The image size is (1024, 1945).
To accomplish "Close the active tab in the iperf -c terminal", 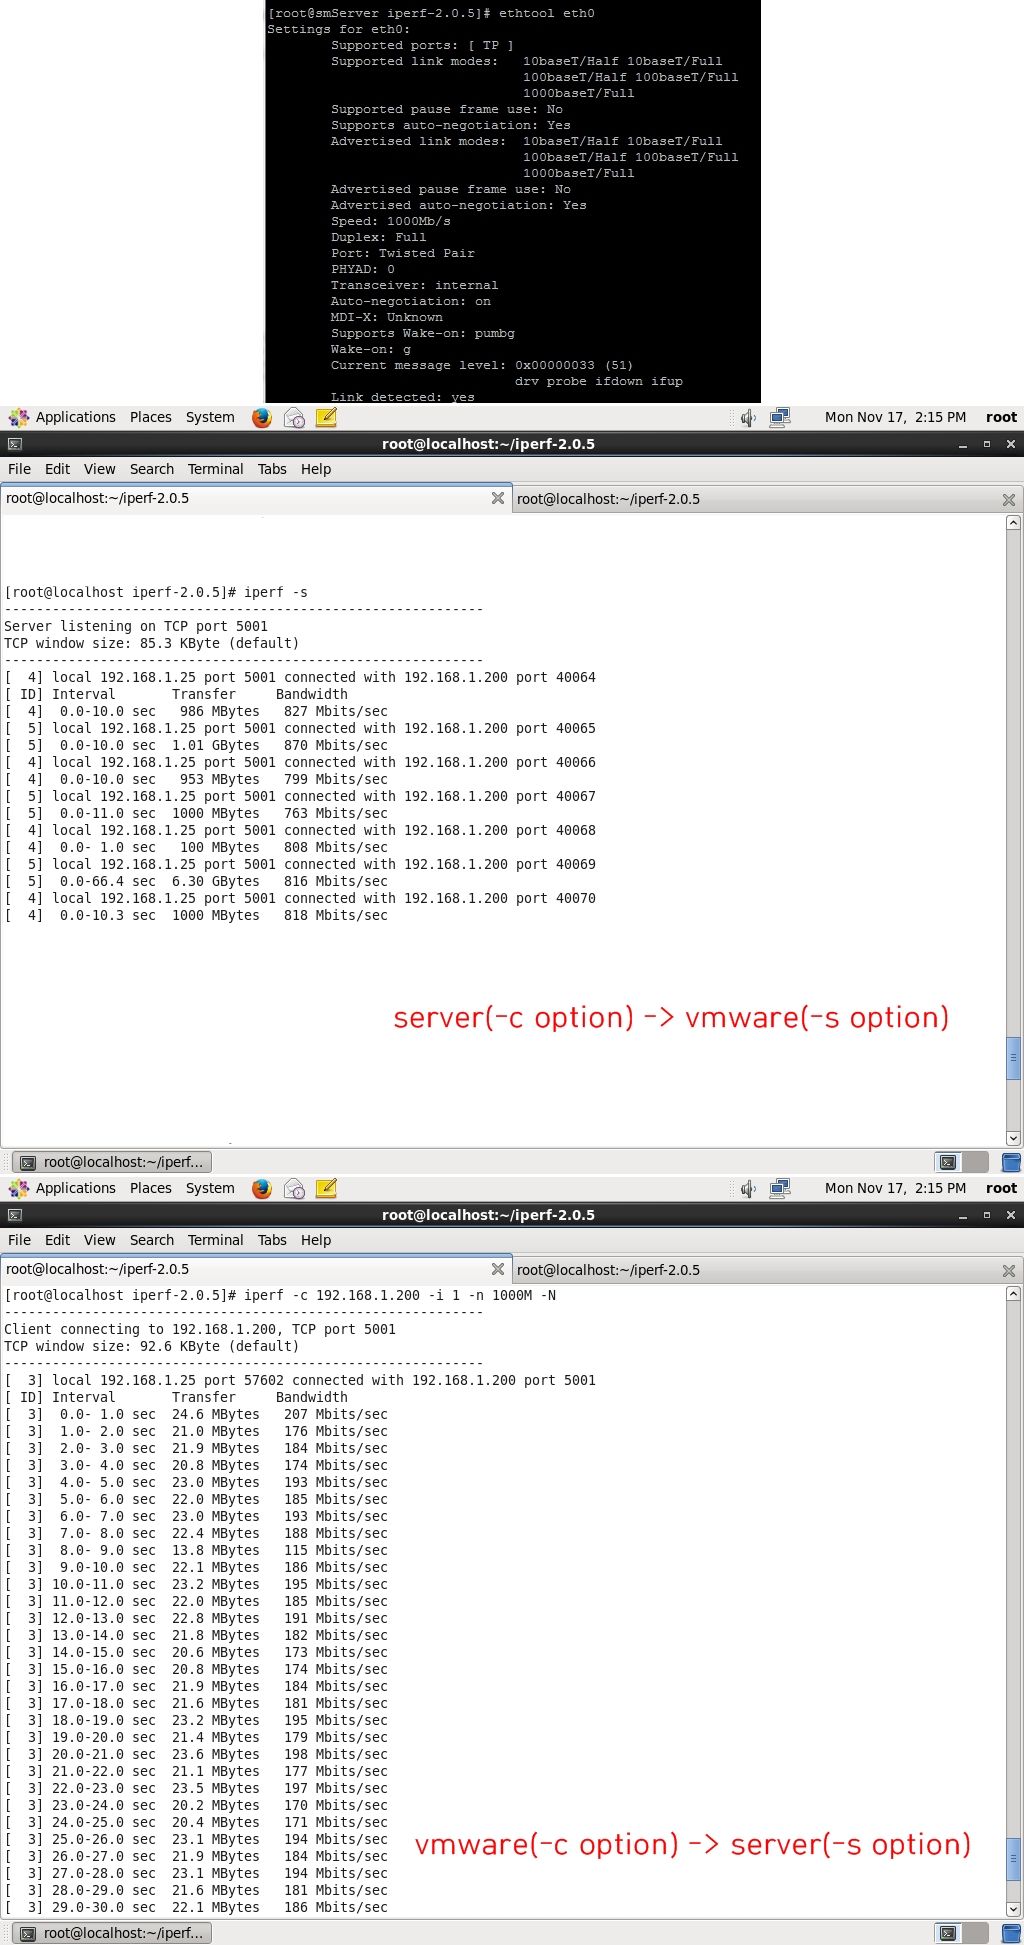I will point(497,1269).
